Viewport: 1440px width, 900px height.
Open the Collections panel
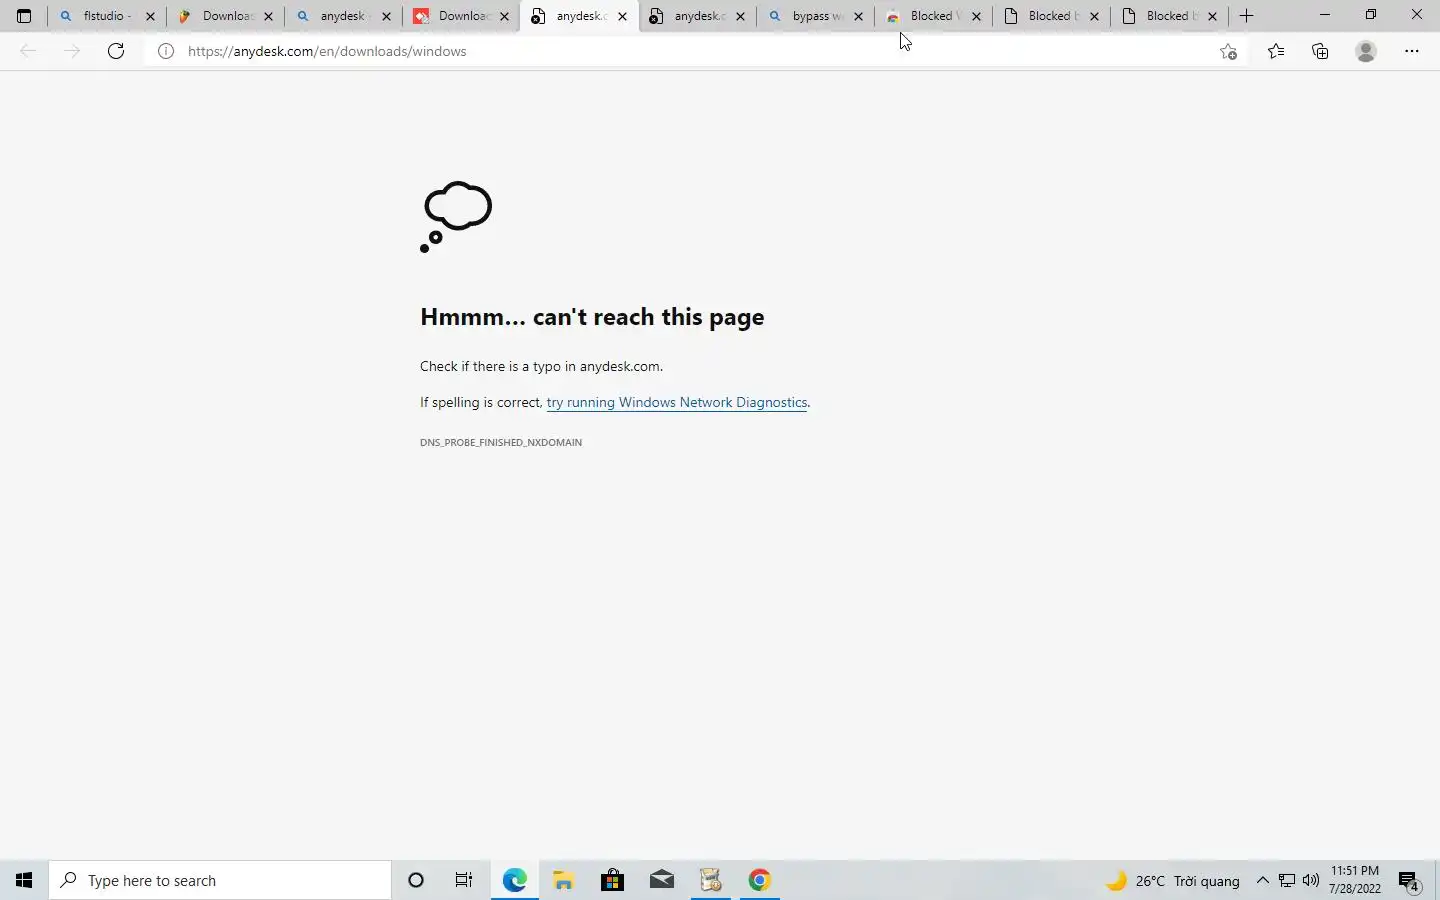click(1320, 51)
